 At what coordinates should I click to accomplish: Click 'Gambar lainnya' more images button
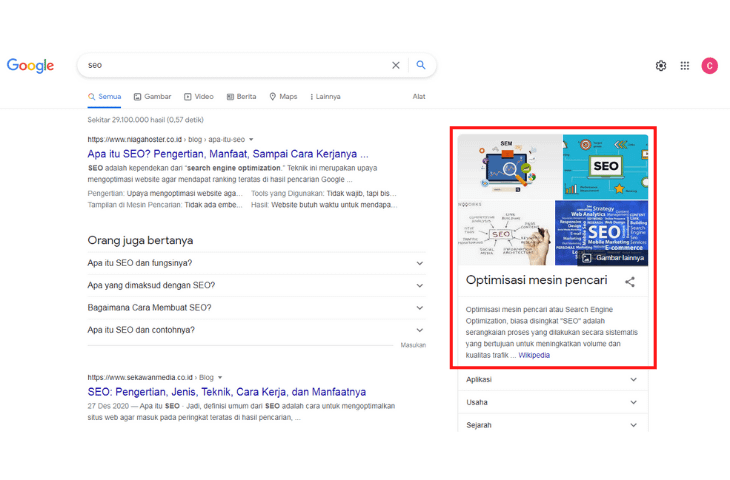pos(614,258)
